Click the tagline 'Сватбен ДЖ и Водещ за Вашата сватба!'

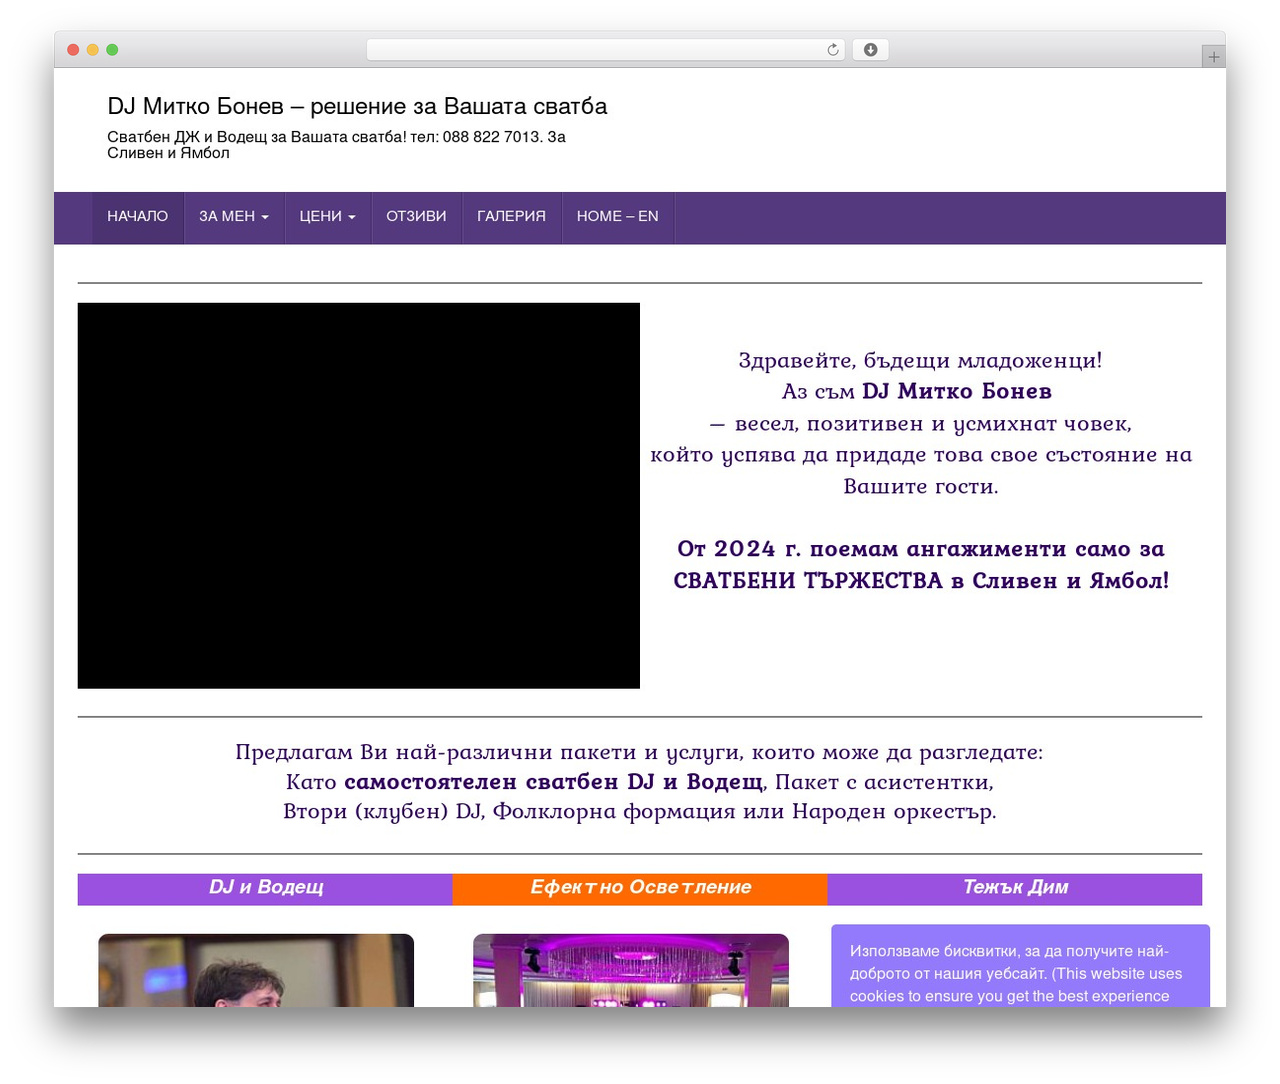(257, 137)
